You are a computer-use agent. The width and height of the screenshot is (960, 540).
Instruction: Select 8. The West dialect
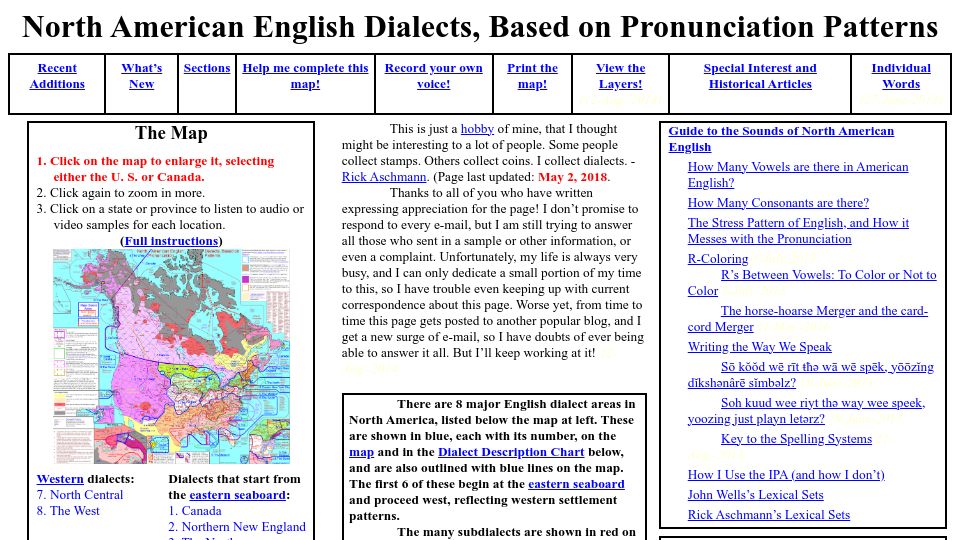[x=68, y=511]
